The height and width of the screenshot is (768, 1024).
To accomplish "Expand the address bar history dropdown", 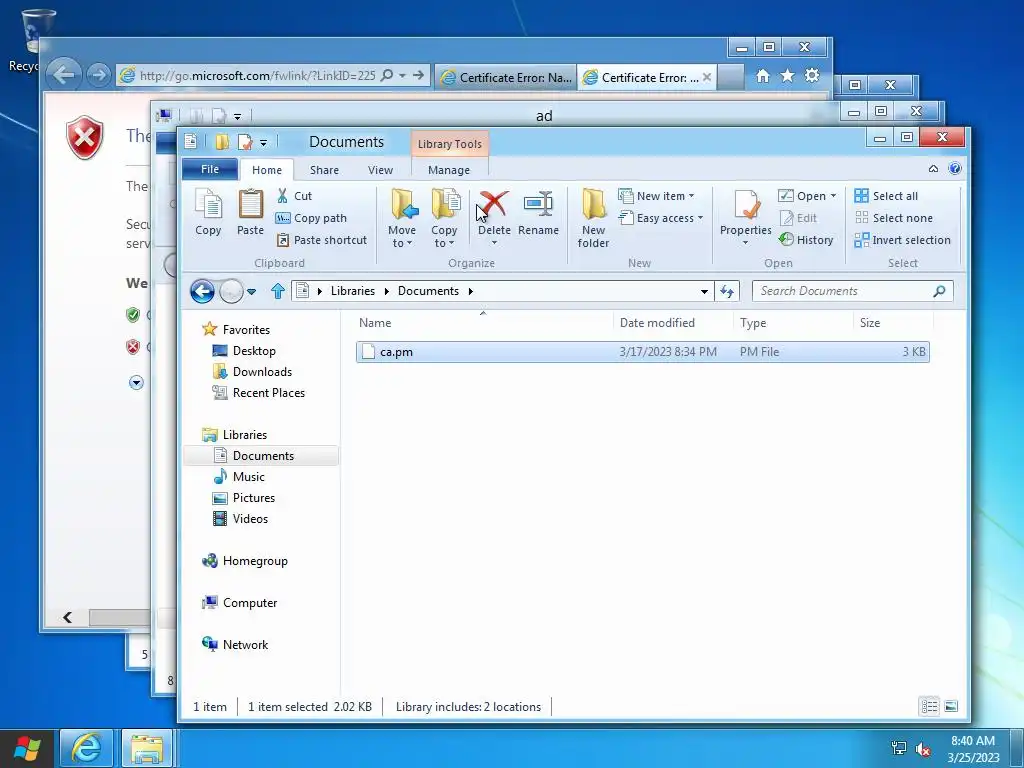I will pyautogui.click(x=704, y=291).
